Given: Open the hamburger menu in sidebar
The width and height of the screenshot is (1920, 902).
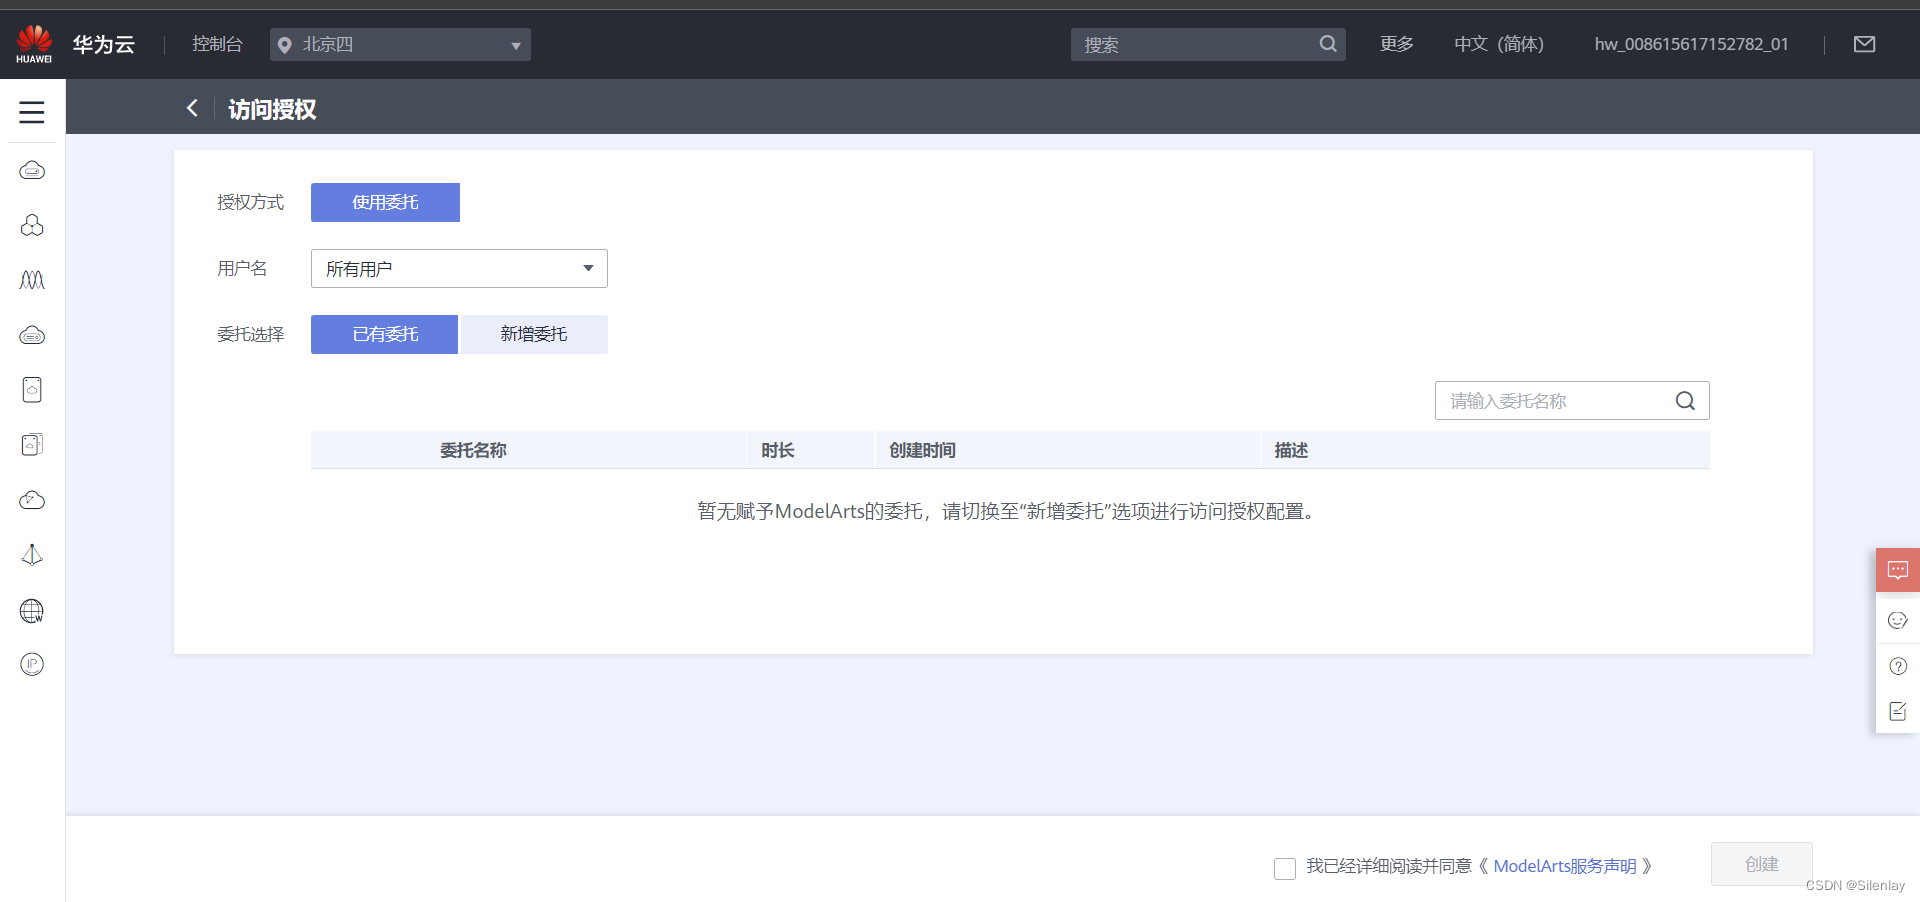Looking at the screenshot, I should (x=32, y=112).
